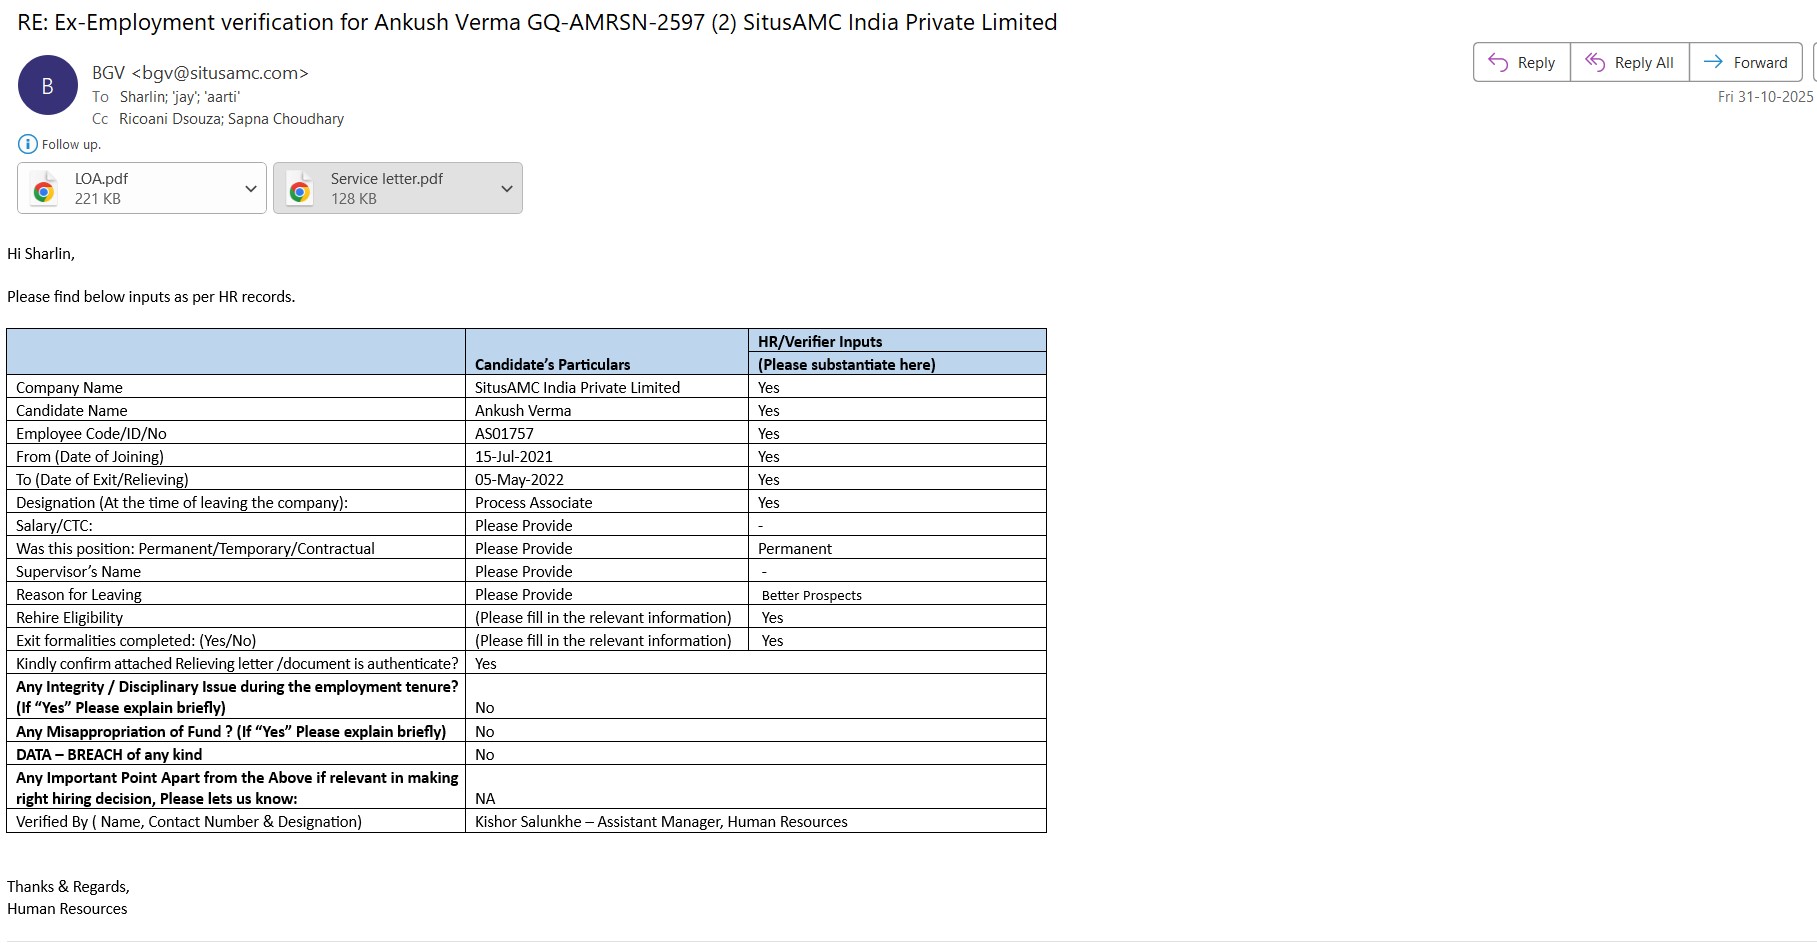Select the employee code AS01757 cell
The height and width of the screenshot is (943, 1817).
click(606, 433)
